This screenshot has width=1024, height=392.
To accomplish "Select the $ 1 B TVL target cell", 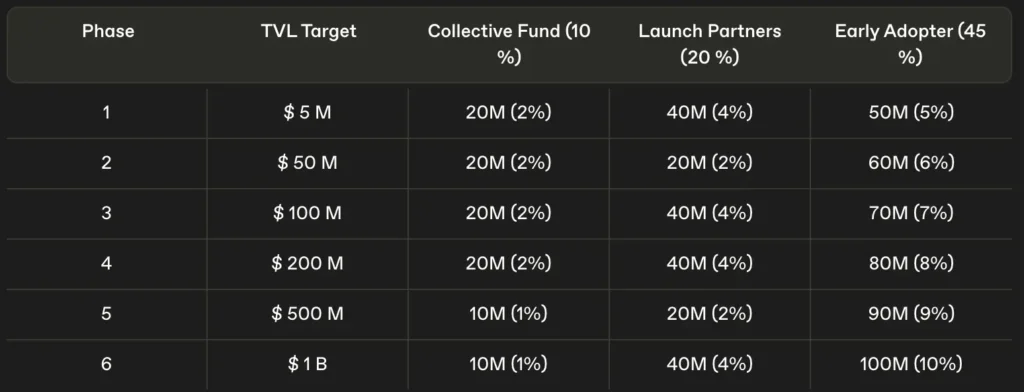I will tap(308, 365).
